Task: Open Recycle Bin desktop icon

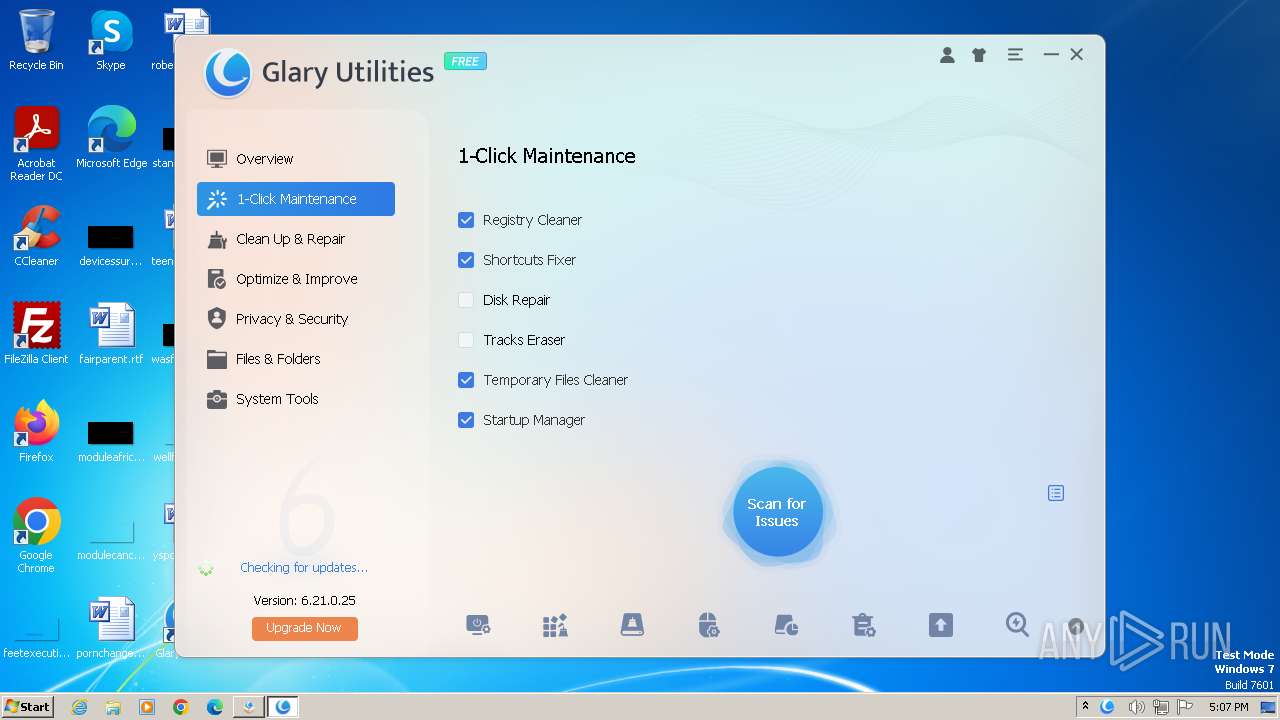Action: point(36,40)
